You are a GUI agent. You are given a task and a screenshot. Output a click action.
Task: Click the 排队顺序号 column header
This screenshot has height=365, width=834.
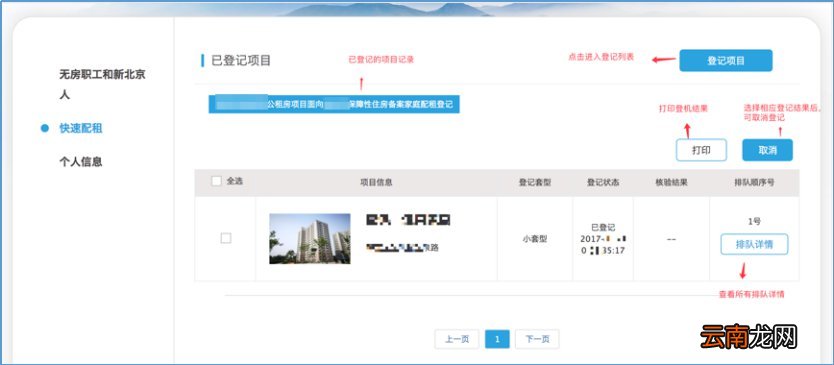click(x=754, y=182)
